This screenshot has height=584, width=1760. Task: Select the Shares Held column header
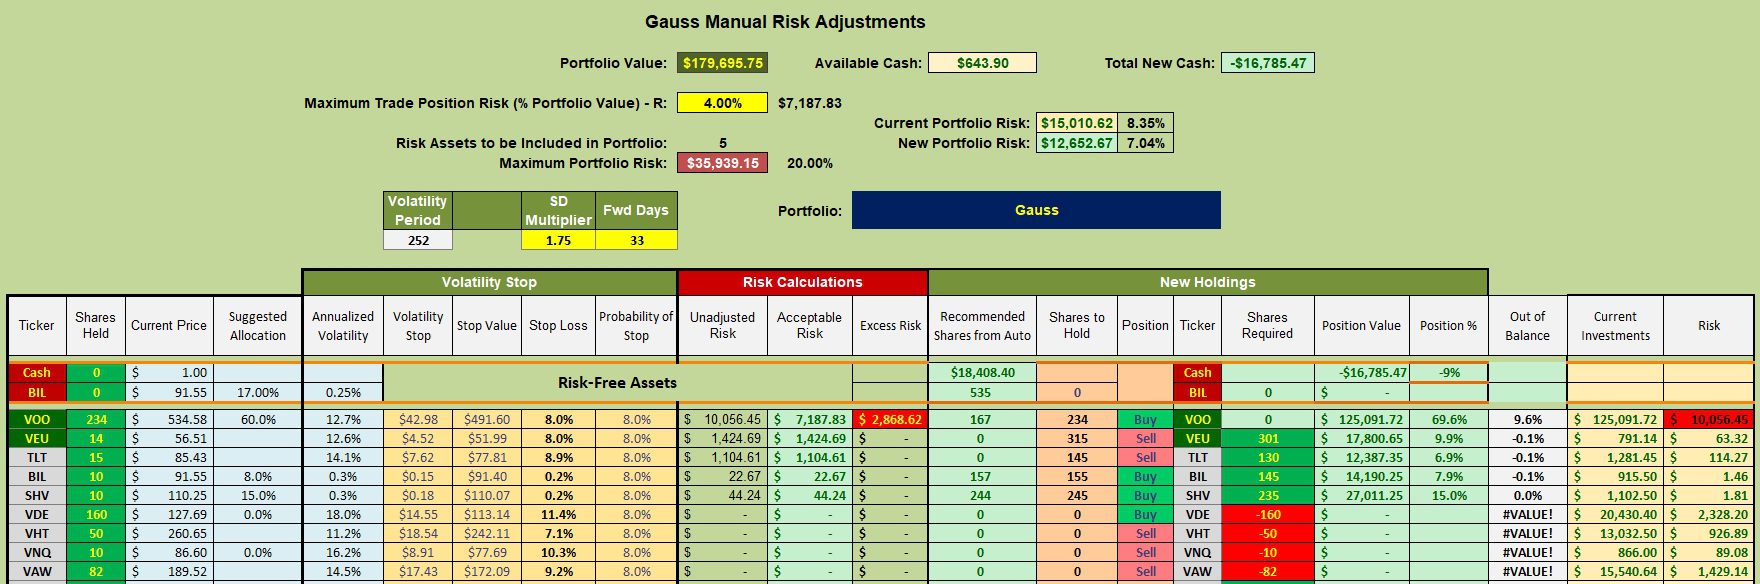[96, 325]
